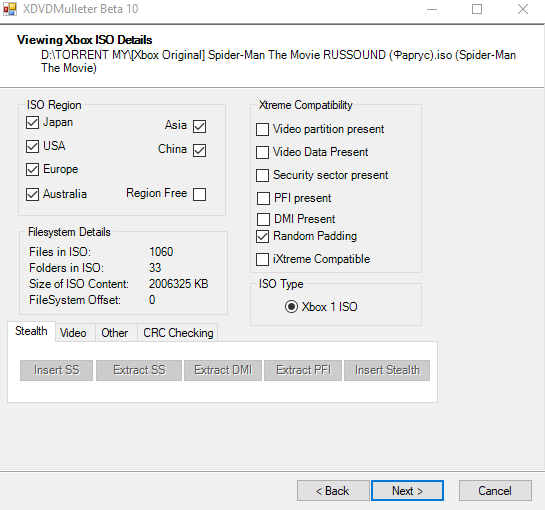Tick the PFI present checkbox
The image size is (545, 510).
coord(263,199)
